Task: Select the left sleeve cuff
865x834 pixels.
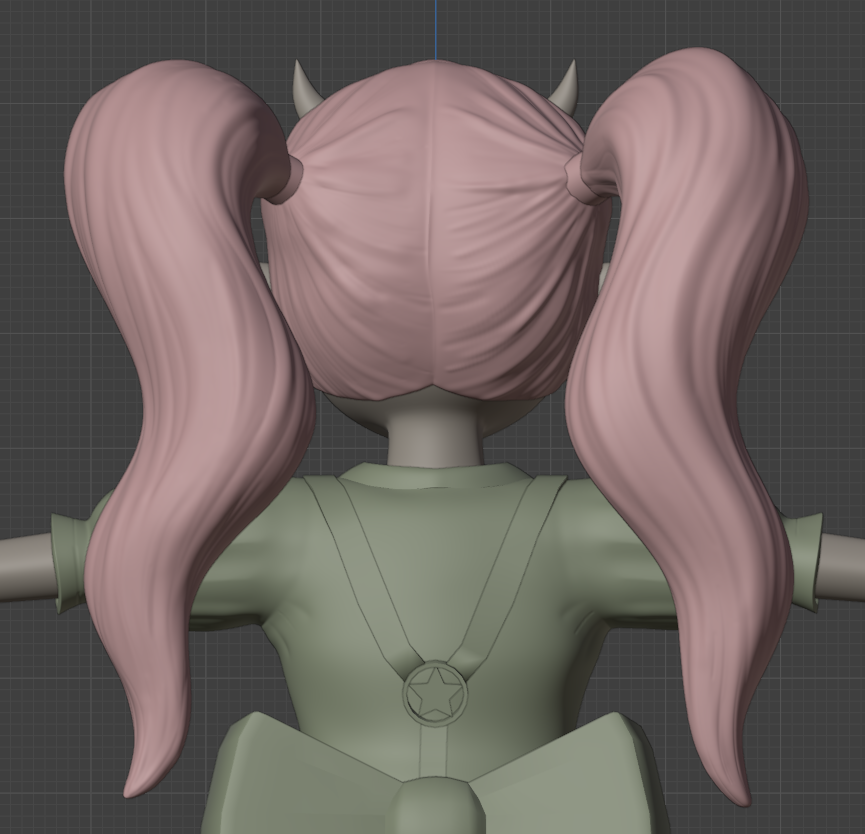Action: click(70, 563)
